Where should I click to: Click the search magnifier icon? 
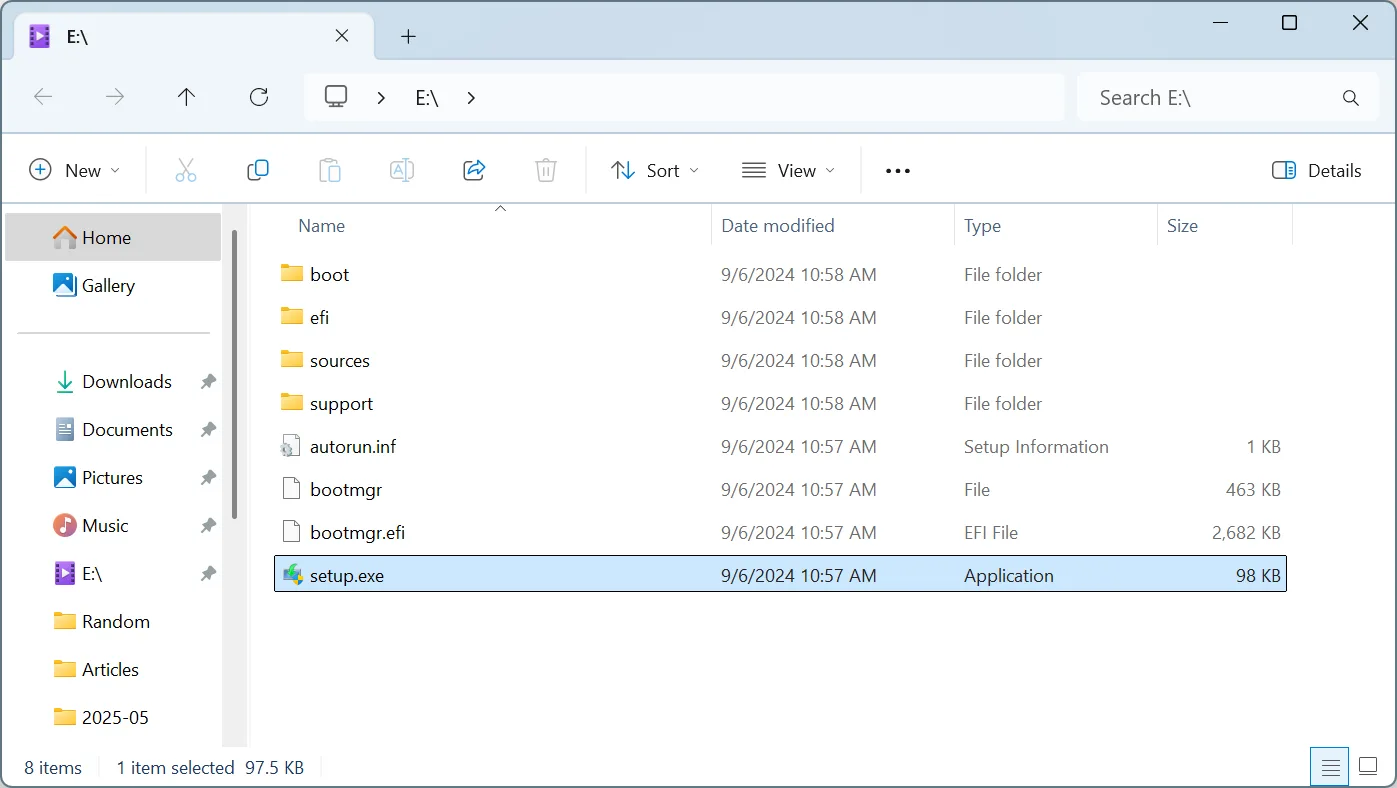(1351, 98)
